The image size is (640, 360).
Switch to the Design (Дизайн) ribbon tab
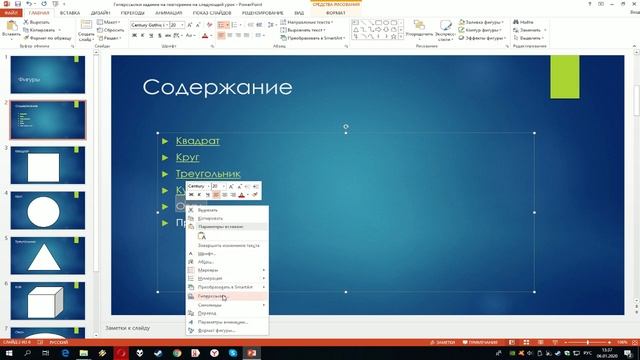(x=100, y=13)
